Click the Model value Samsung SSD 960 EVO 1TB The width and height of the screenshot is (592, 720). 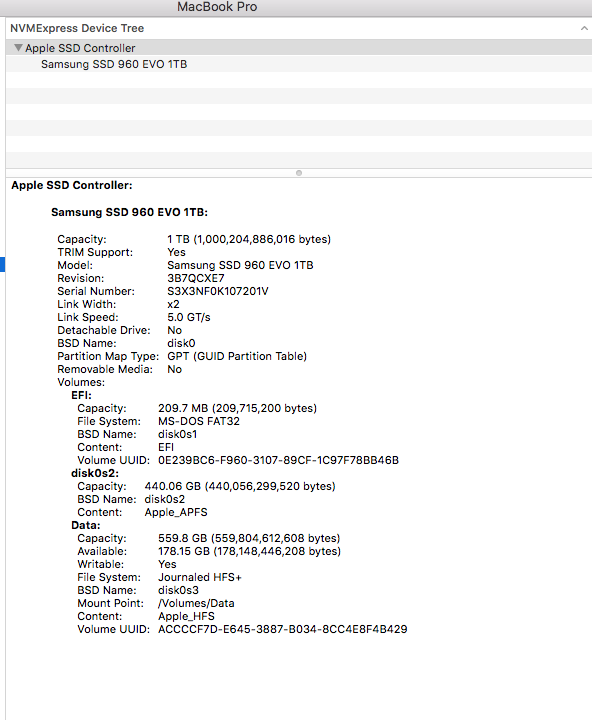pyautogui.click(x=240, y=265)
